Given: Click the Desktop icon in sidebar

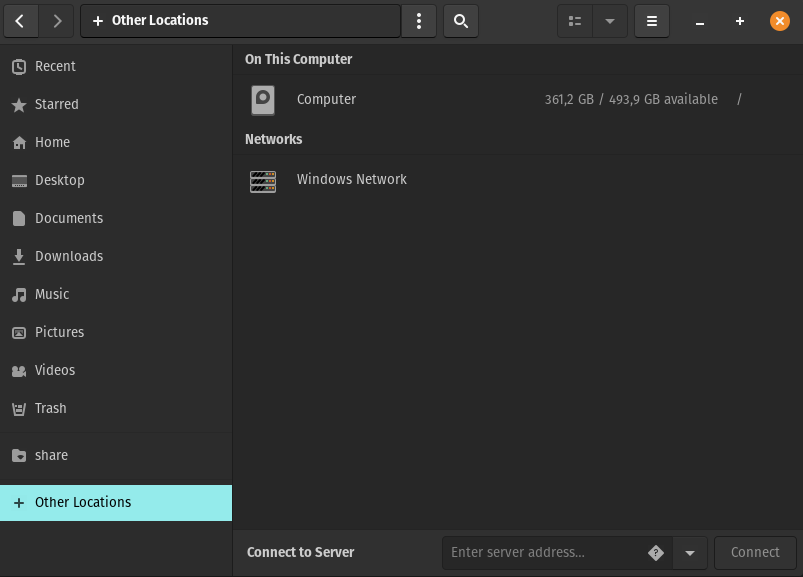Looking at the screenshot, I should 19,181.
